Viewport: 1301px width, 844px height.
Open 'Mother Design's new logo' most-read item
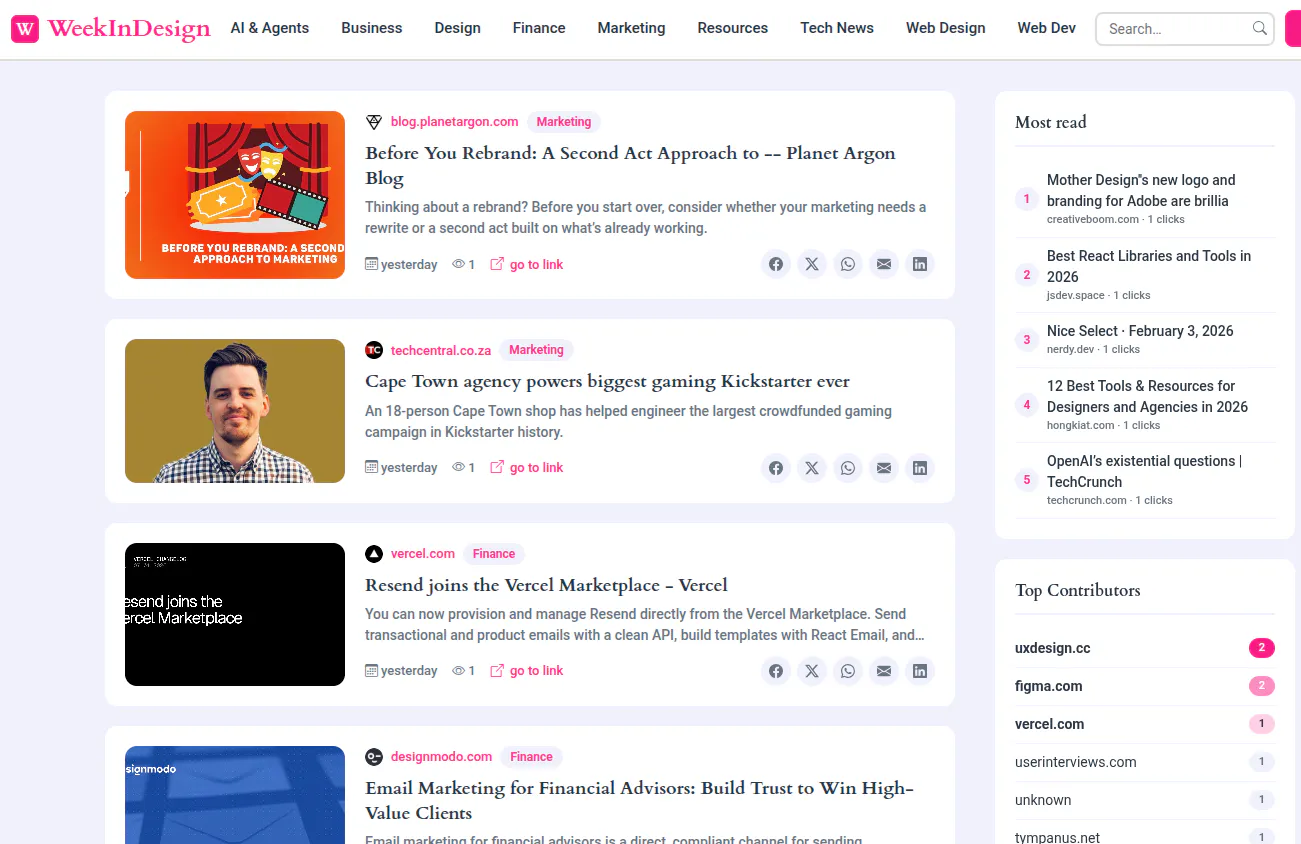pyautogui.click(x=1141, y=190)
